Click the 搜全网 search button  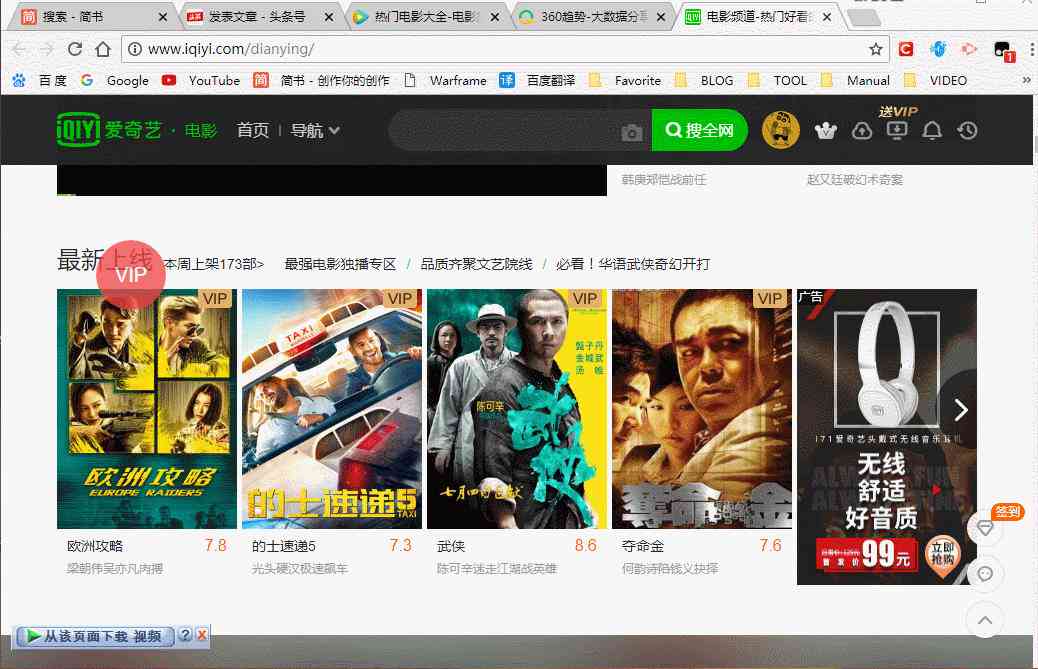click(x=700, y=130)
